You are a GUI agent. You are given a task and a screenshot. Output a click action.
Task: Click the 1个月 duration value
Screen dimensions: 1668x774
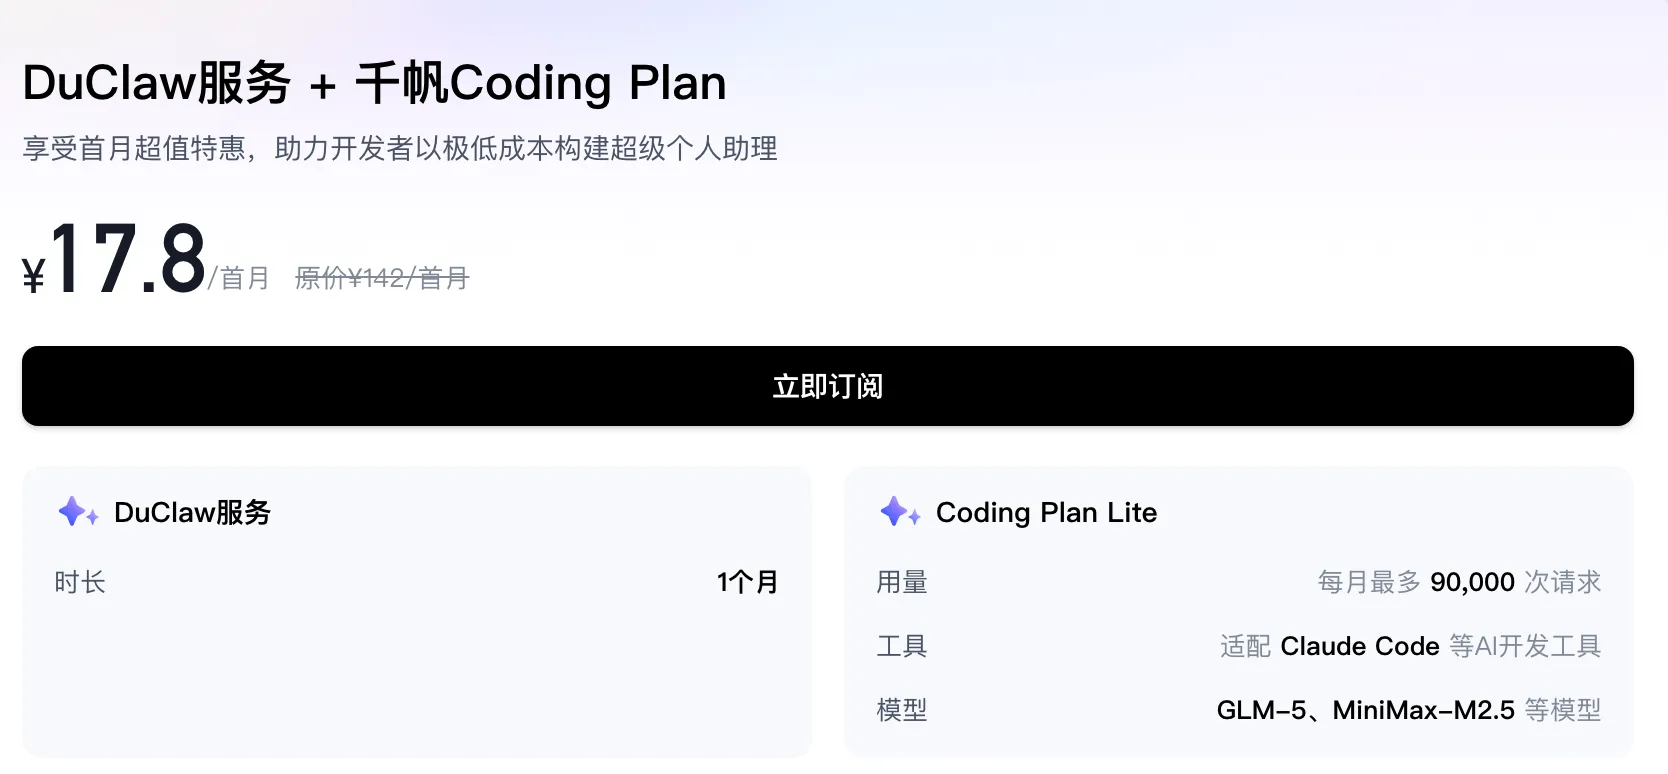coord(747,582)
